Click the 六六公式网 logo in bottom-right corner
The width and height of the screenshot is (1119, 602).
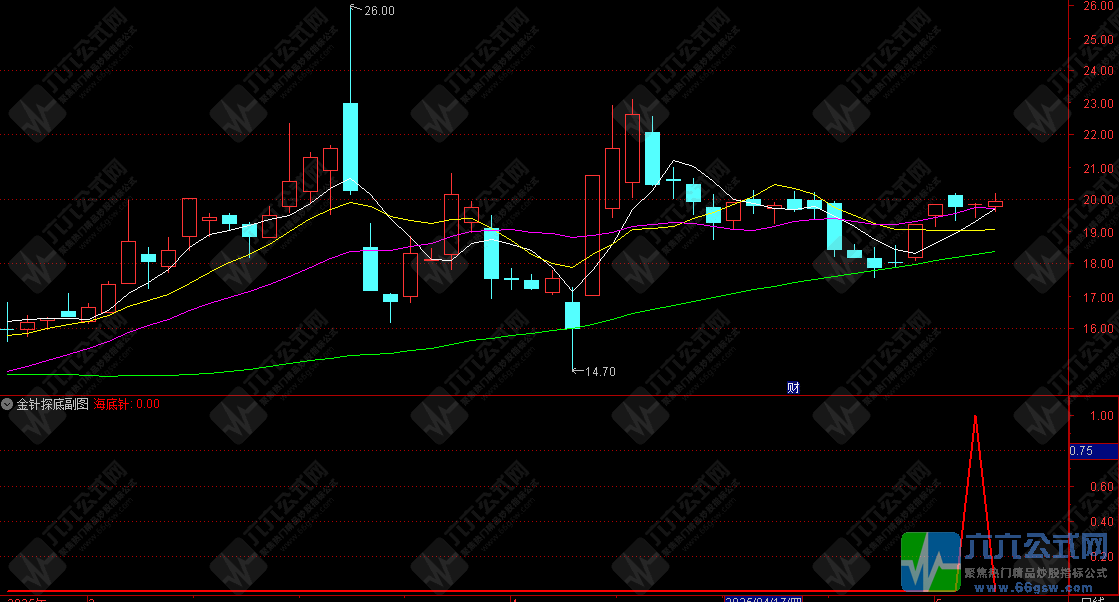(x=1033, y=548)
